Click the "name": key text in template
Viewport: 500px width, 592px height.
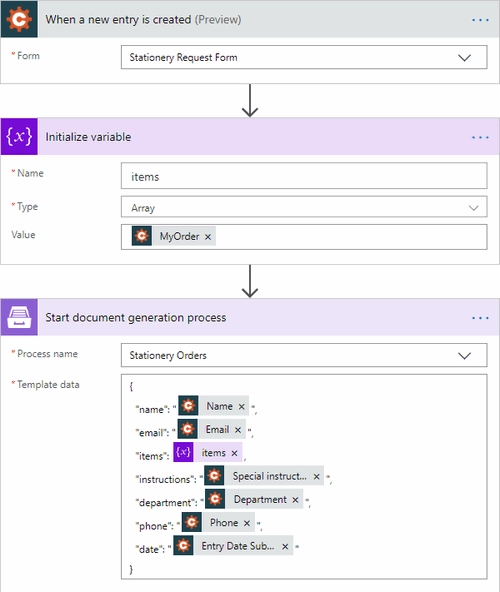[x=153, y=410]
